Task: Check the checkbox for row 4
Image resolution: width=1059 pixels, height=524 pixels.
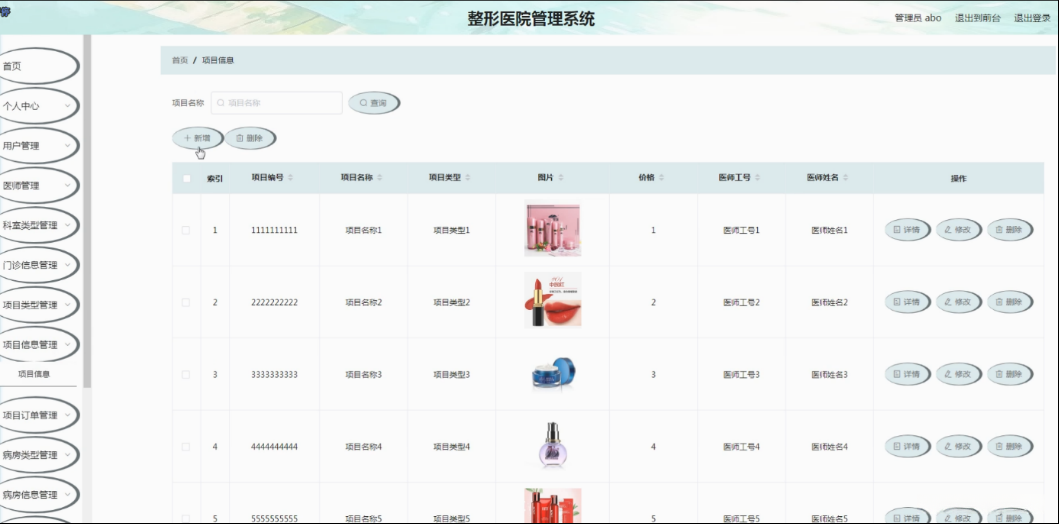Action: click(186, 446)
